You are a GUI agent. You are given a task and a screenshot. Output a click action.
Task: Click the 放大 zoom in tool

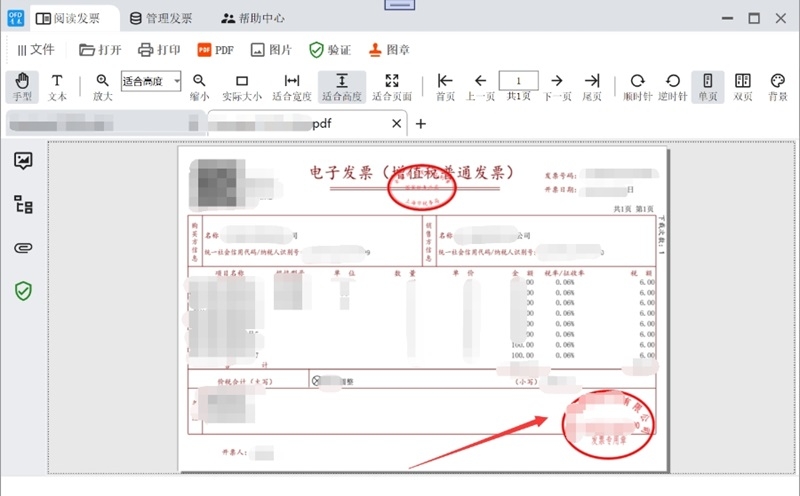pyautogui.click(x=103, y=87)
